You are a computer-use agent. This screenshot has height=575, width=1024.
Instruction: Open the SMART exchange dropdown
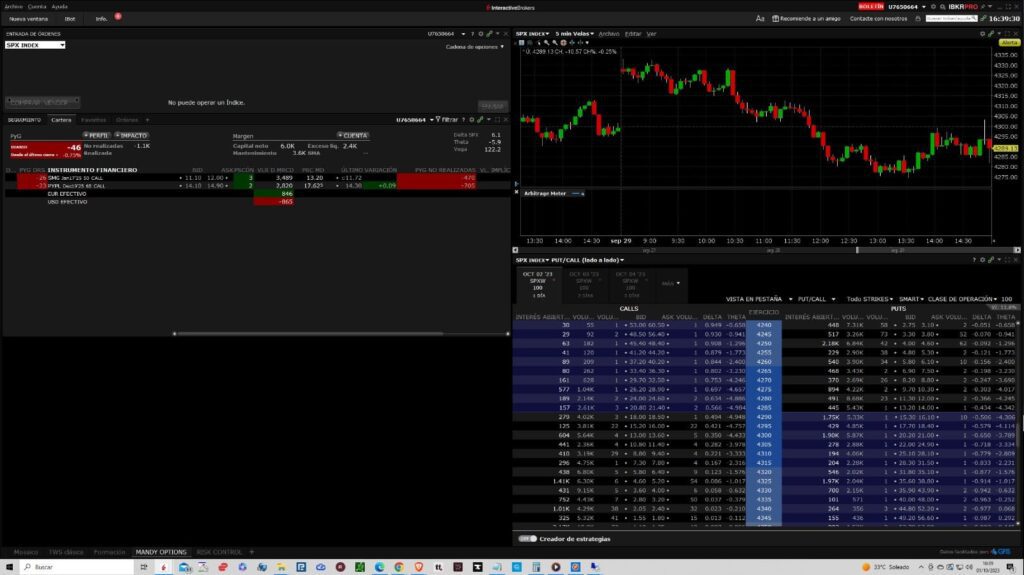coord(911,299)
